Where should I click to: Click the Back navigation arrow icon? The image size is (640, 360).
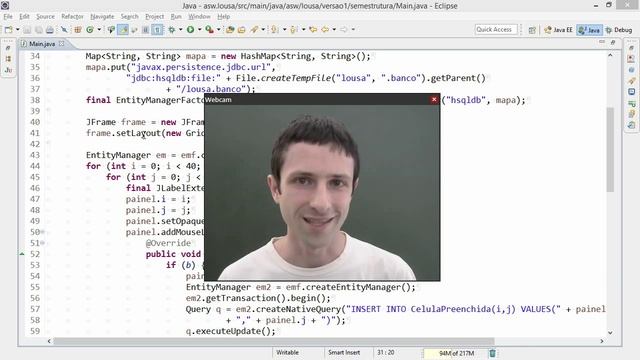coord(325,30)
